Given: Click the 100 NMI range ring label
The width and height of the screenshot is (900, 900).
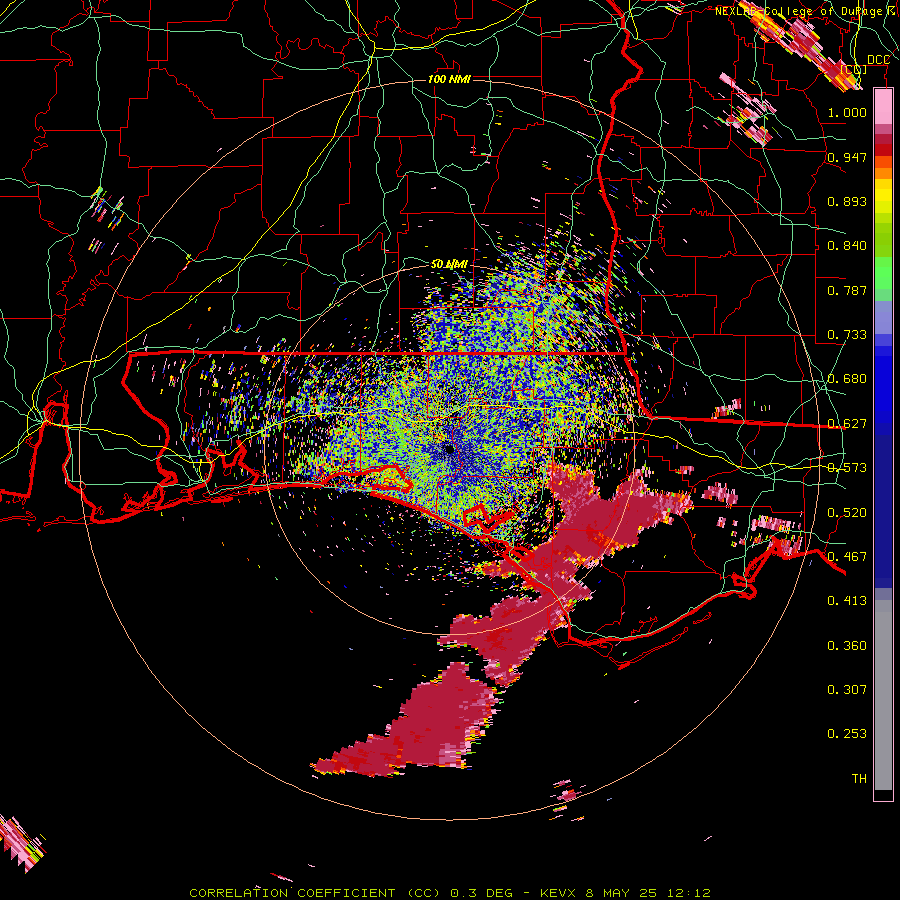Looking at the screenshot, I should click(x=449, y=79).
